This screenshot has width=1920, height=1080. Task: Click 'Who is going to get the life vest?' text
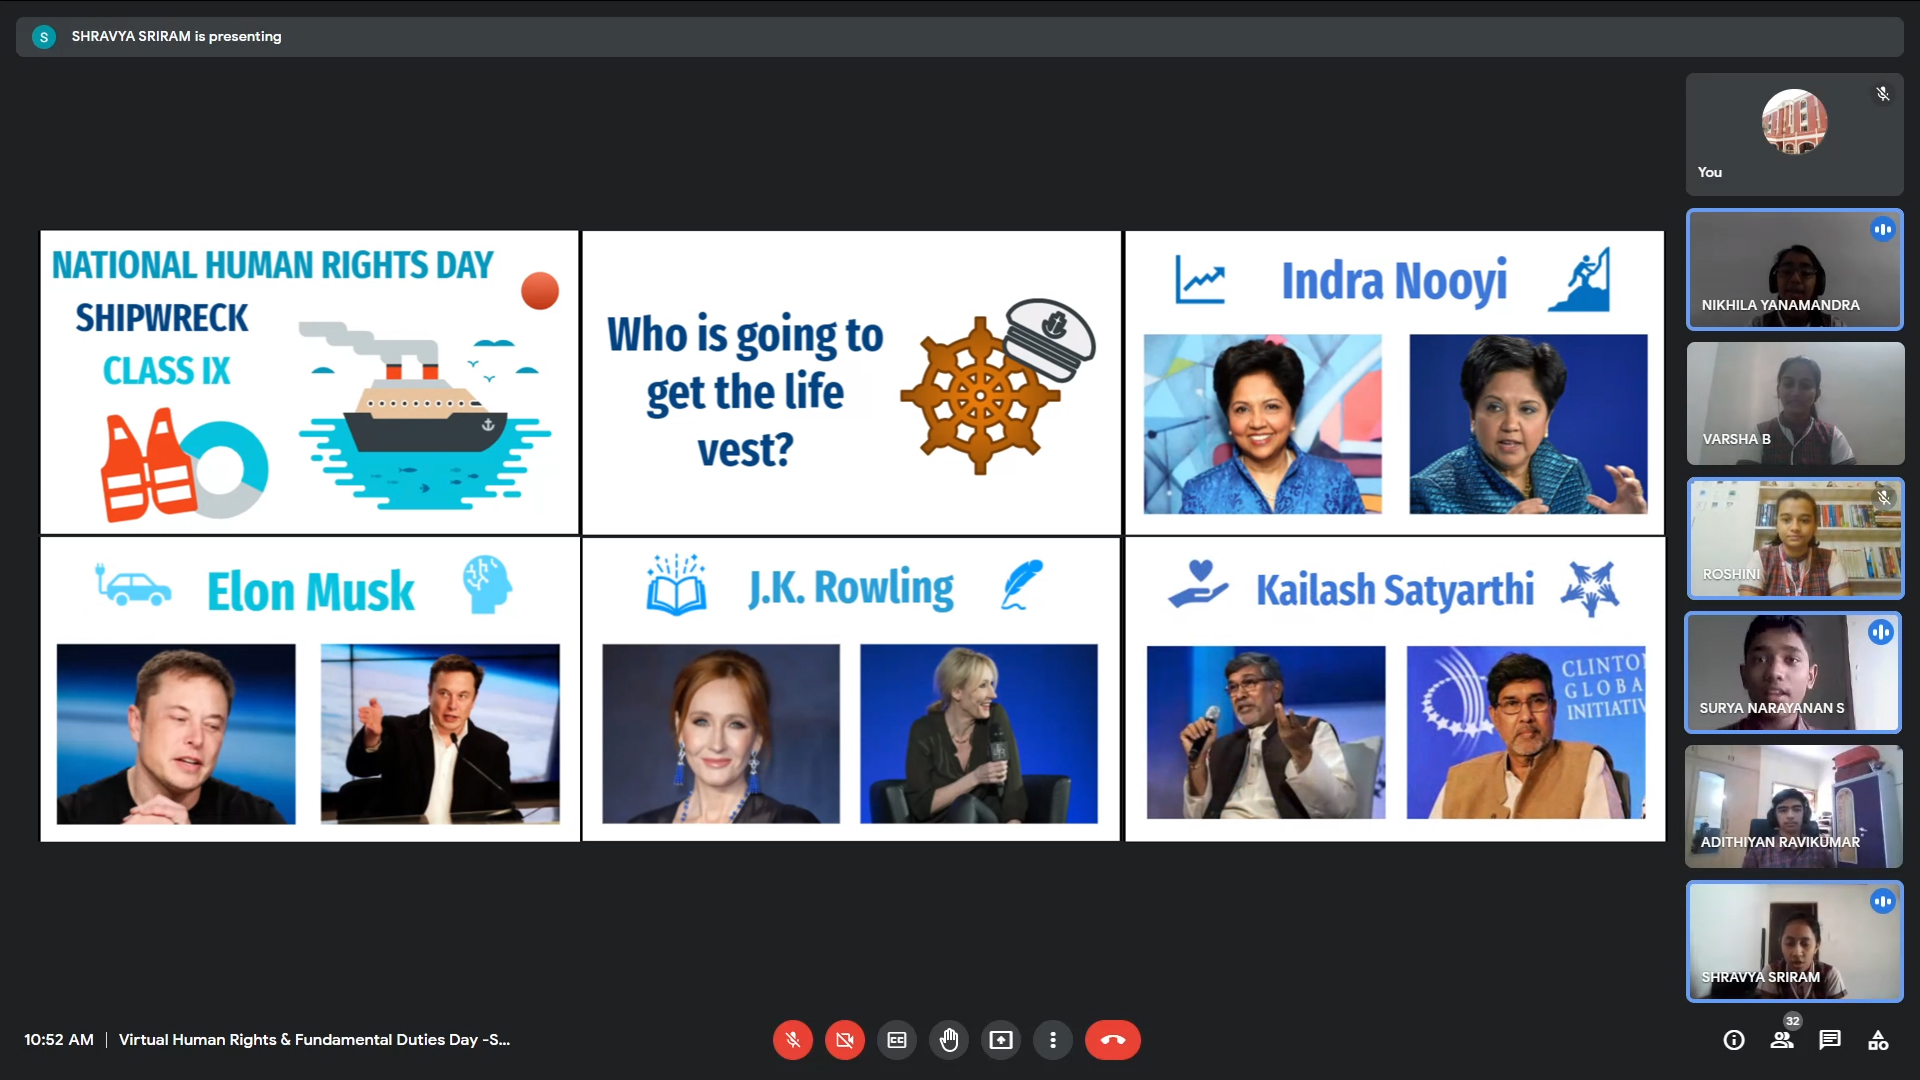pyautogui.click(x=745, y=392)
